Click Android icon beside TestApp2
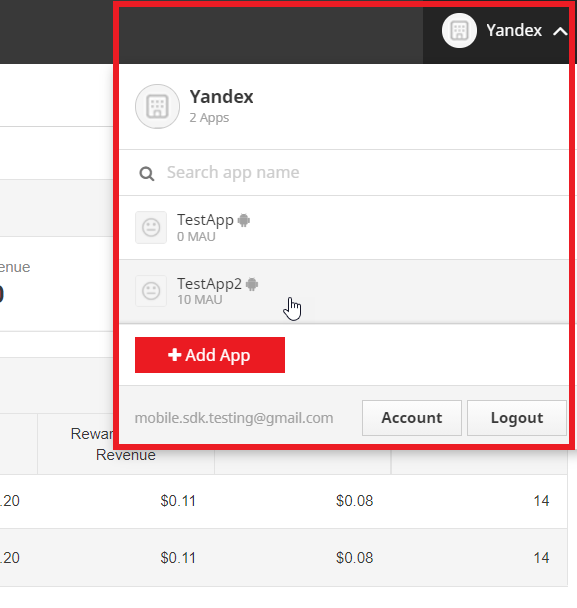 point(252,284)
